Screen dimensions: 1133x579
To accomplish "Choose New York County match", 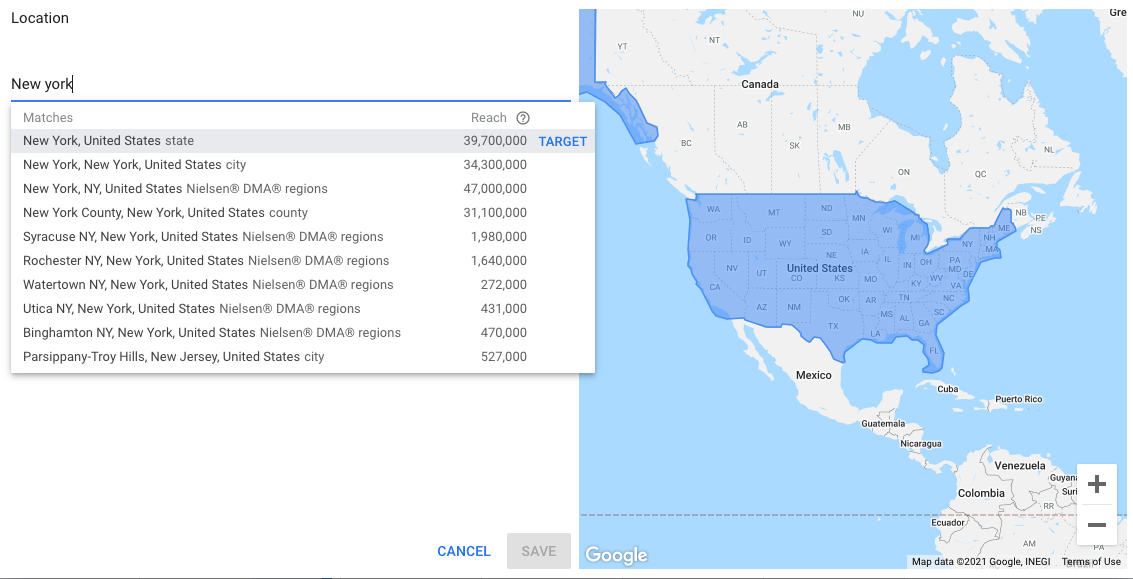I will click(165, 213).
